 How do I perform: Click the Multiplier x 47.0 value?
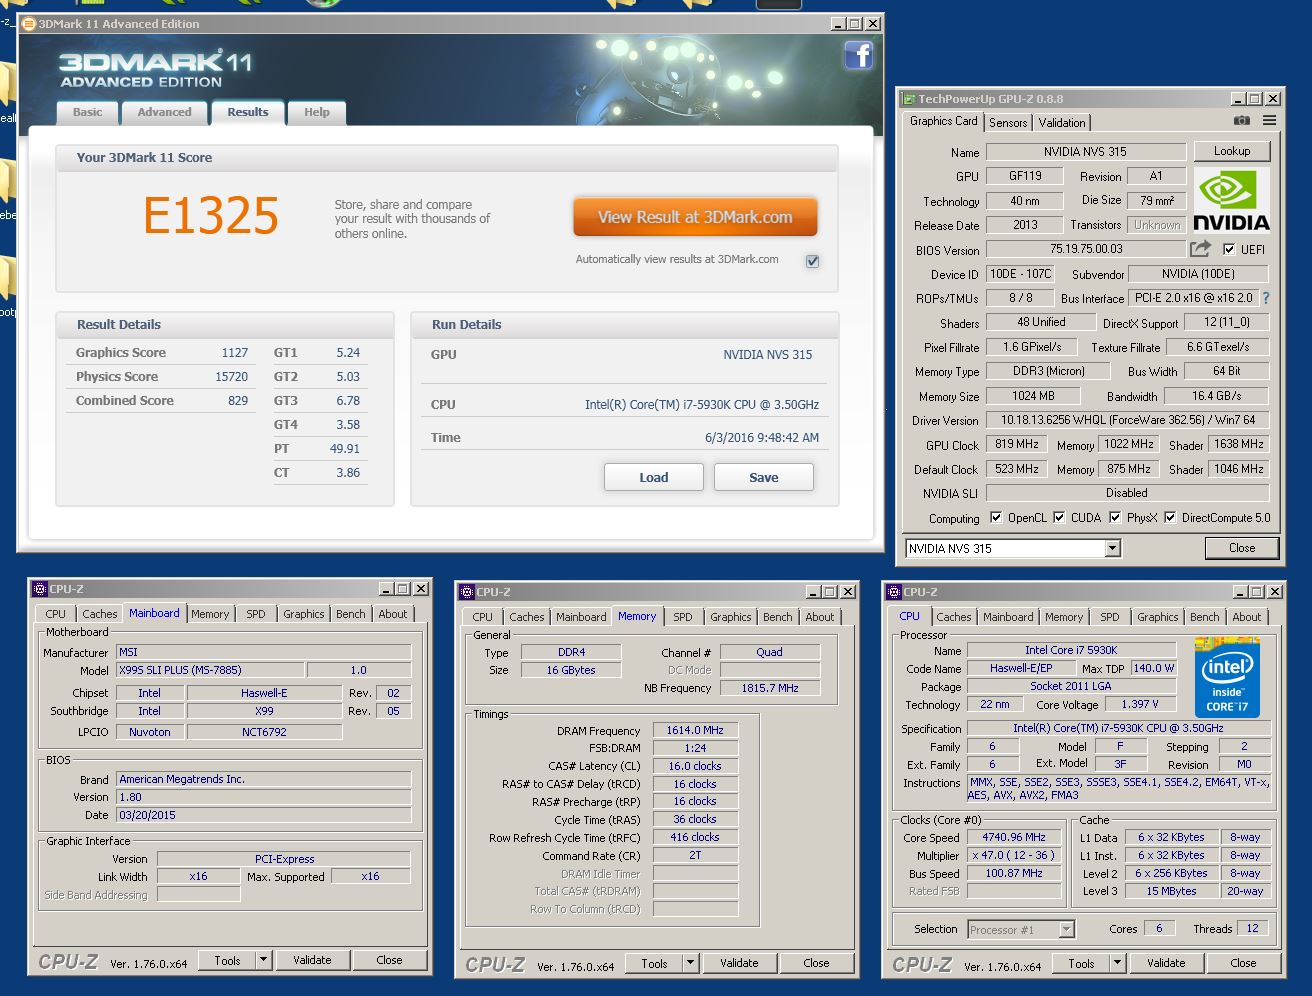pos(1015,855)
